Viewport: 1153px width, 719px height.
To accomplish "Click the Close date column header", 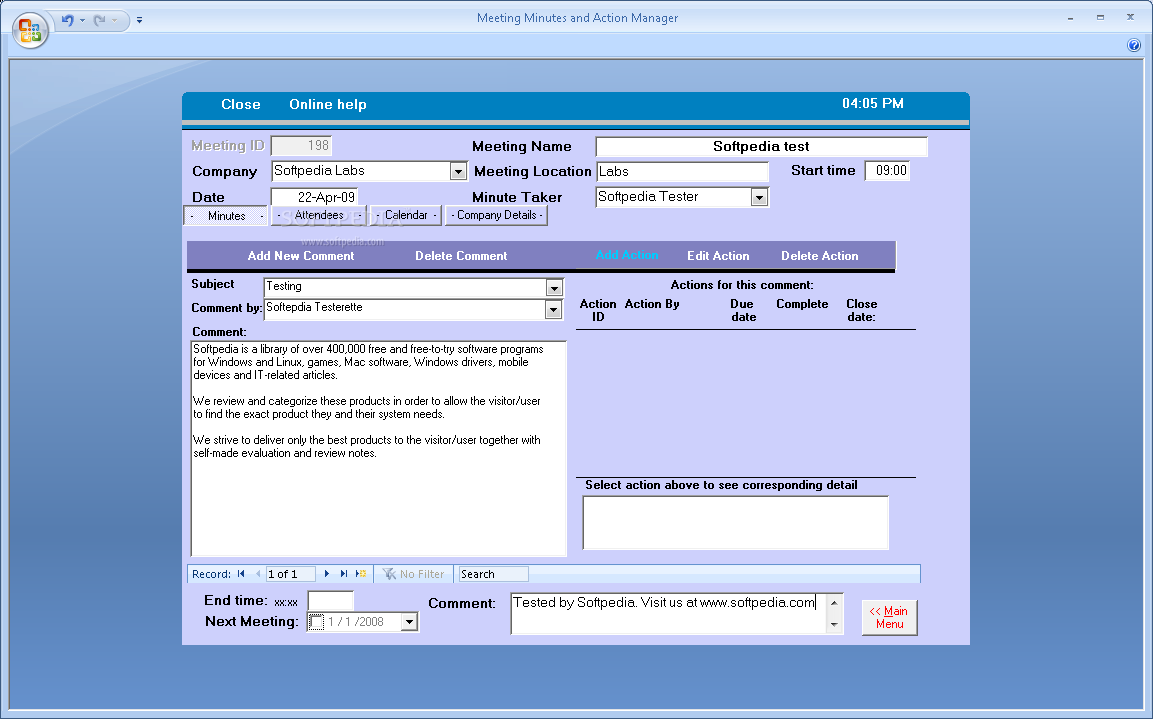I will pyautogui.click(x=861, y=310).
